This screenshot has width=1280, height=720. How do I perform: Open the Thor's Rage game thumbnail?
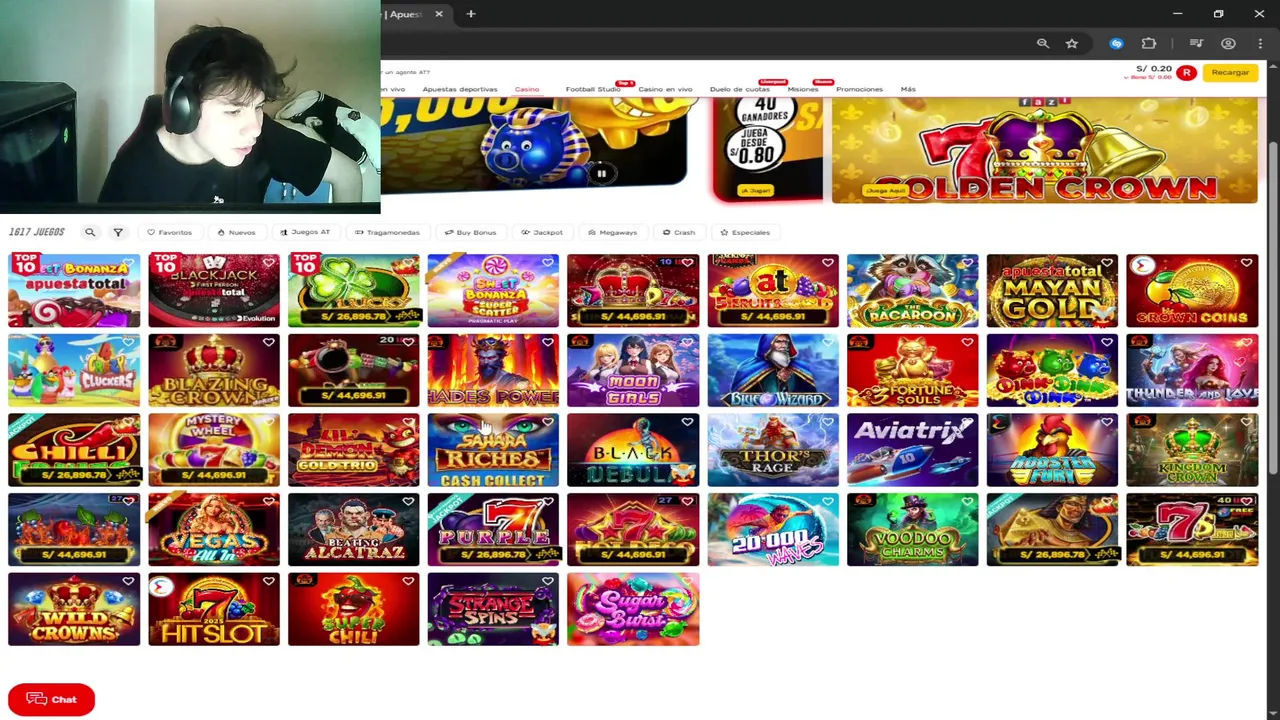(773, 450)
